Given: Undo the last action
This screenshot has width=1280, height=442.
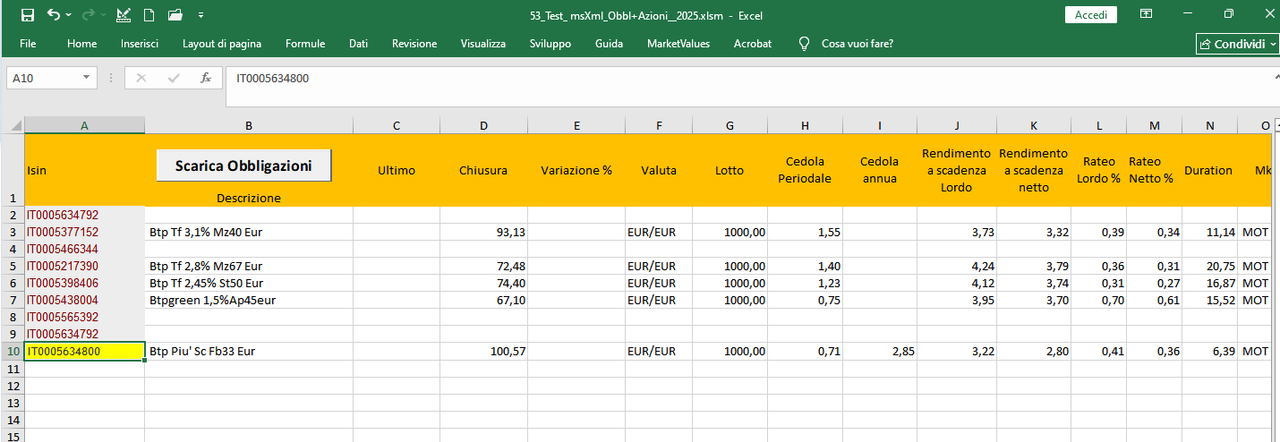Looking at the screenshot, I should pyautogui.click(x=53, y=15).
